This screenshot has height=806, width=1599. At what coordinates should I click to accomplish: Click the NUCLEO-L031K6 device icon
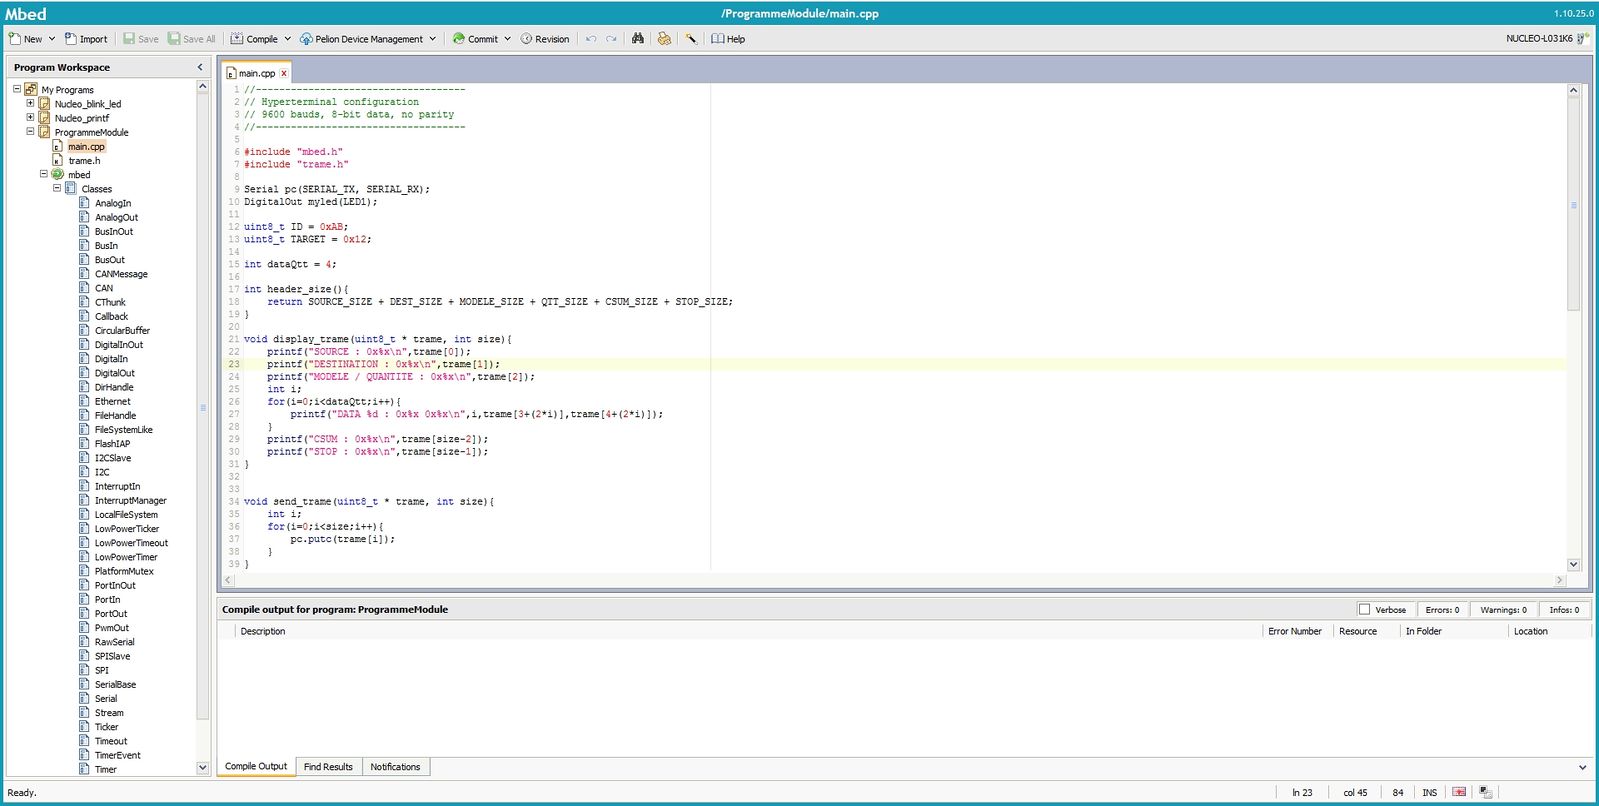click(1583, 39)
